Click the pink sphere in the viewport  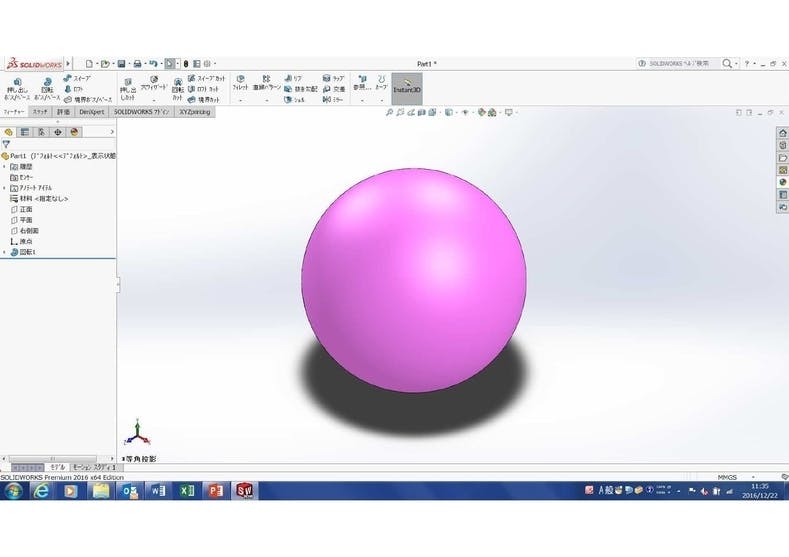(x=411, y=280)
